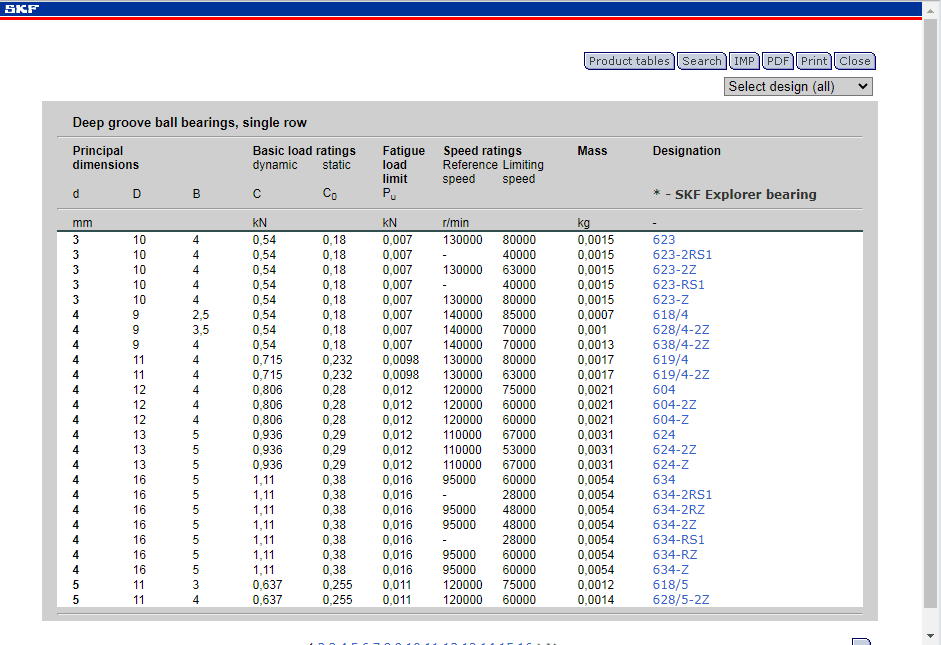Open the 619/4-2Z bearing details

pyautogui.click(x=681, y=375)
